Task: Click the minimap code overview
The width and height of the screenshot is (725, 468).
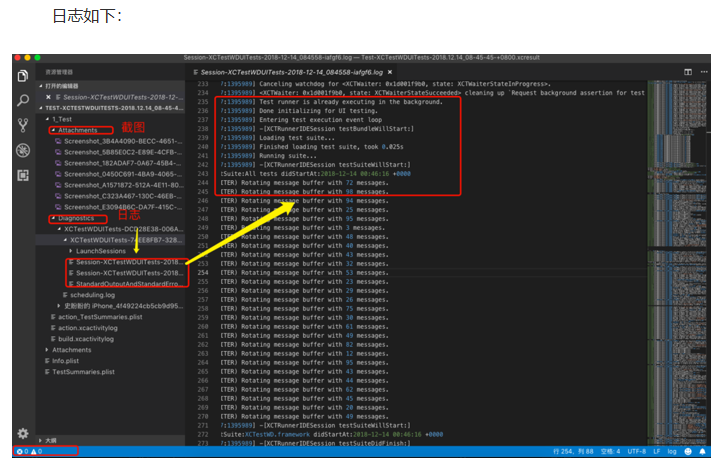Action: (677, 263)
